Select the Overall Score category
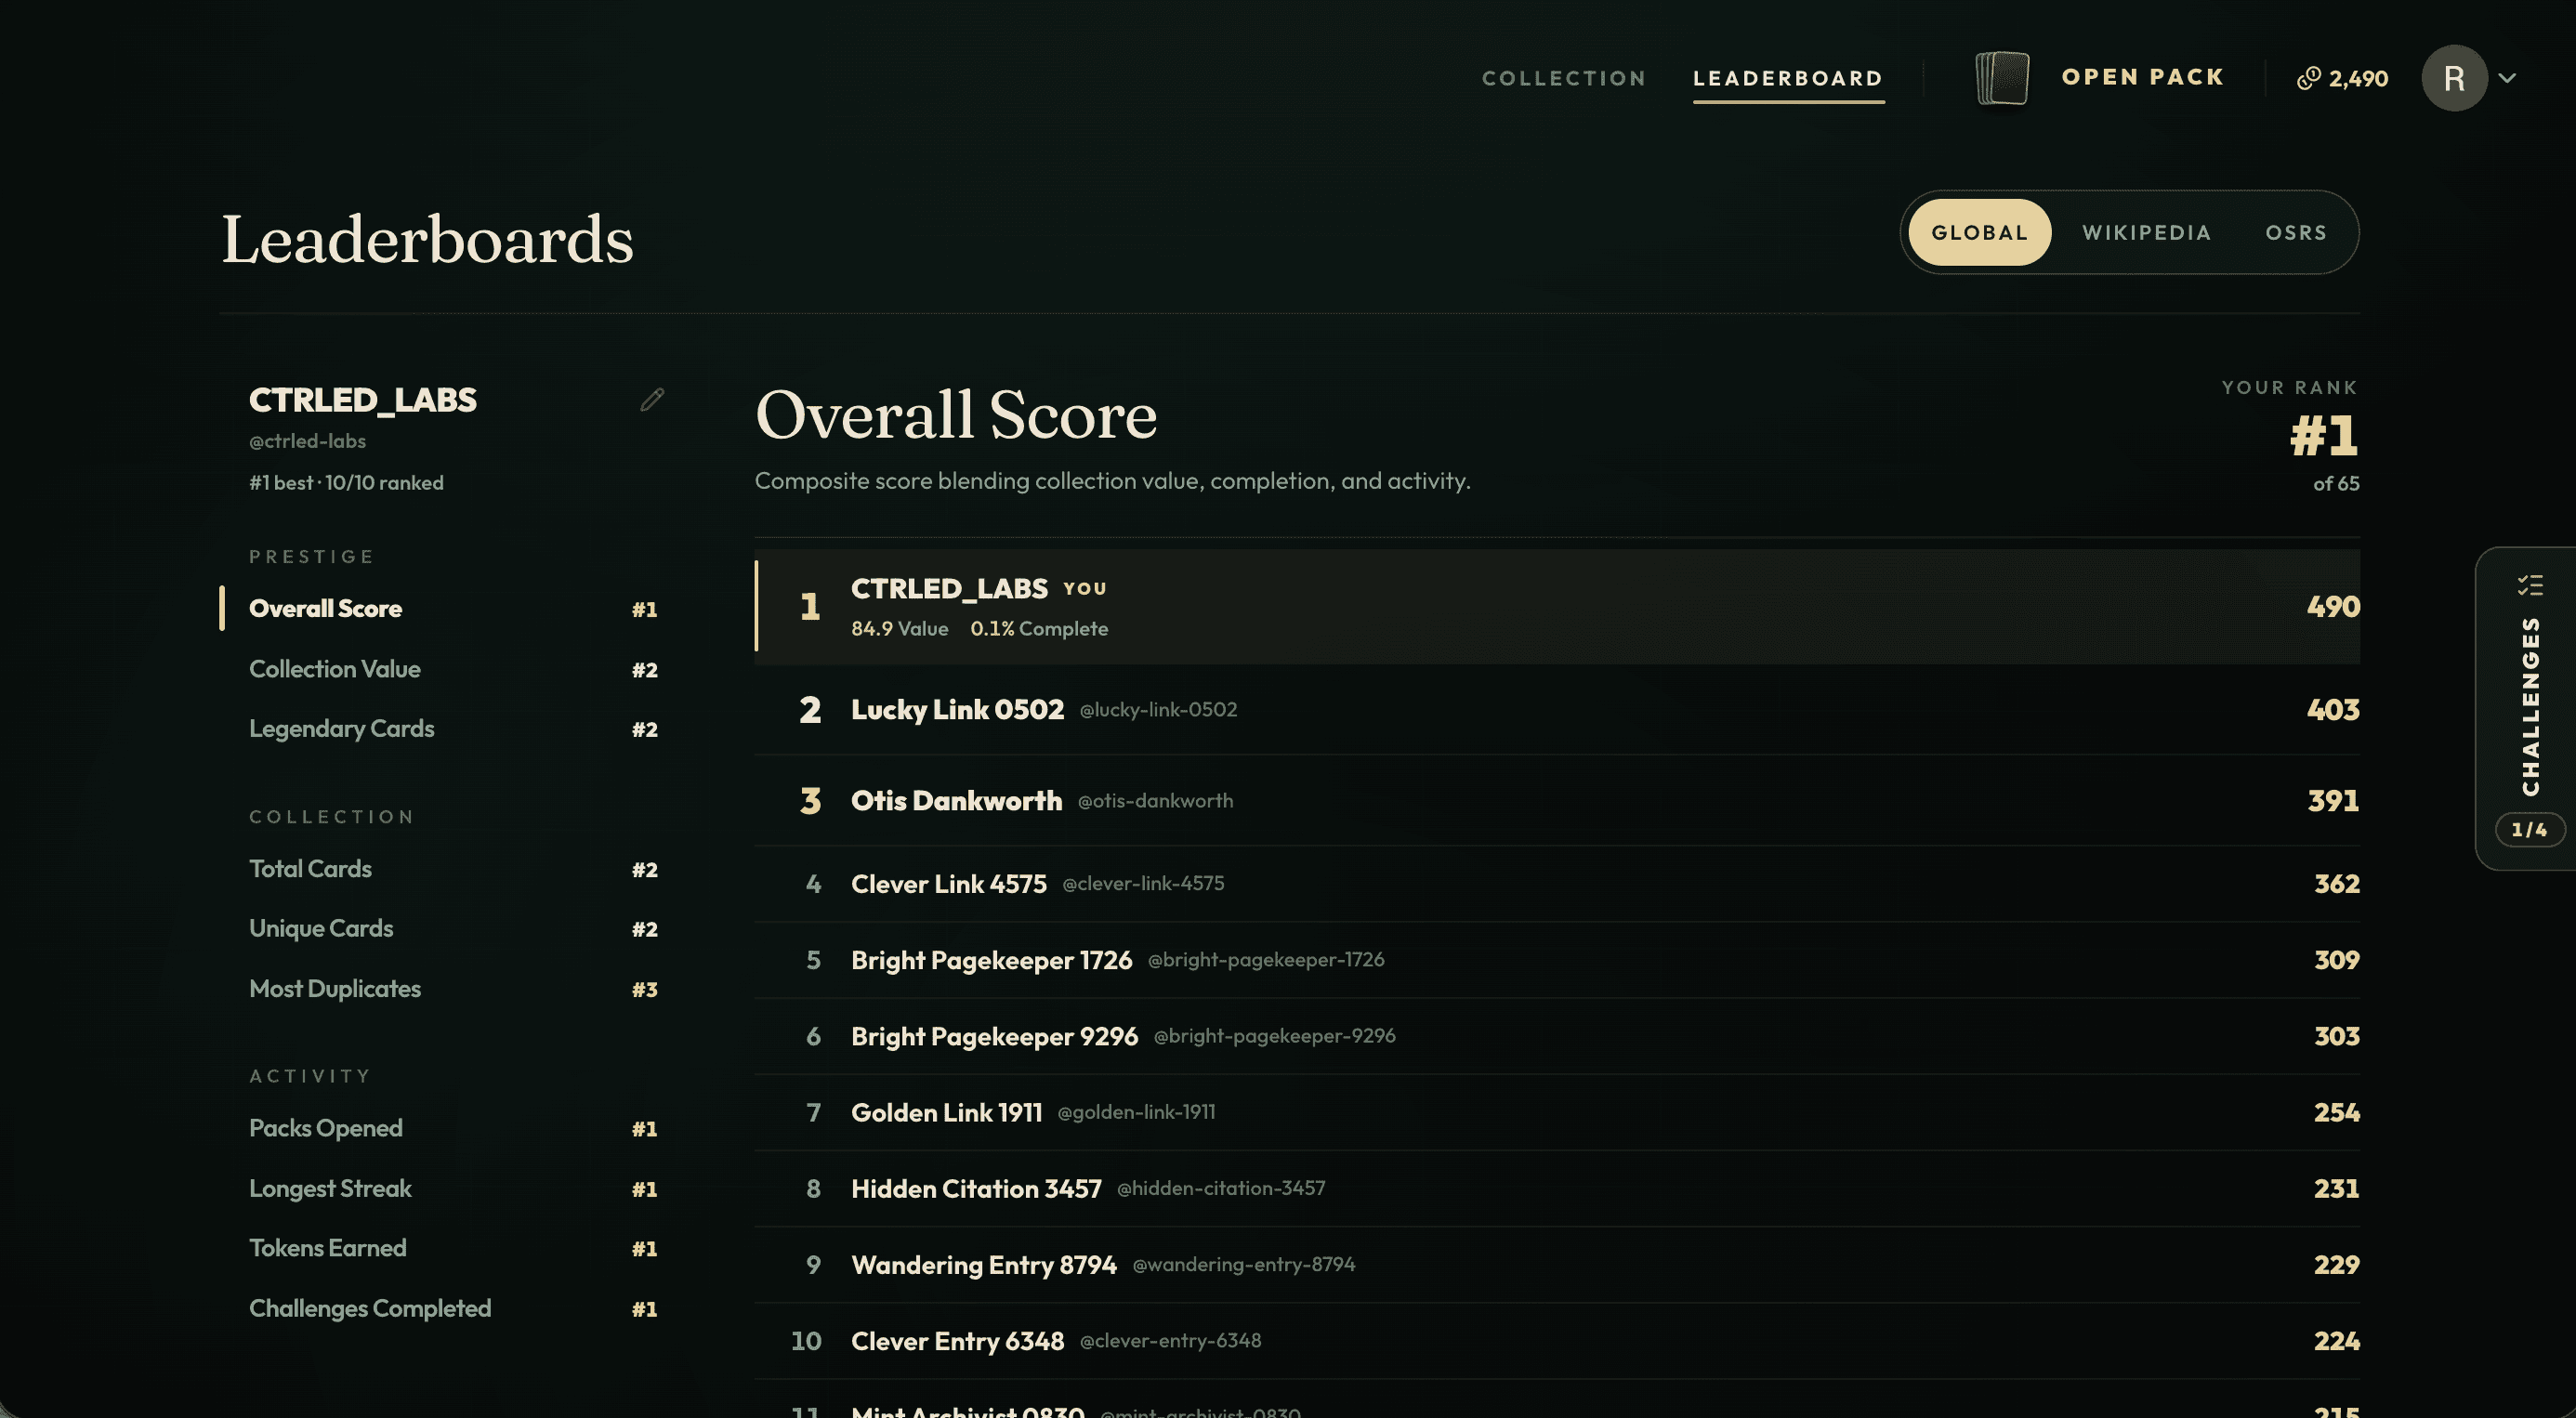The height and width of the screenshot is (1418, 2576). coord(452,609)
